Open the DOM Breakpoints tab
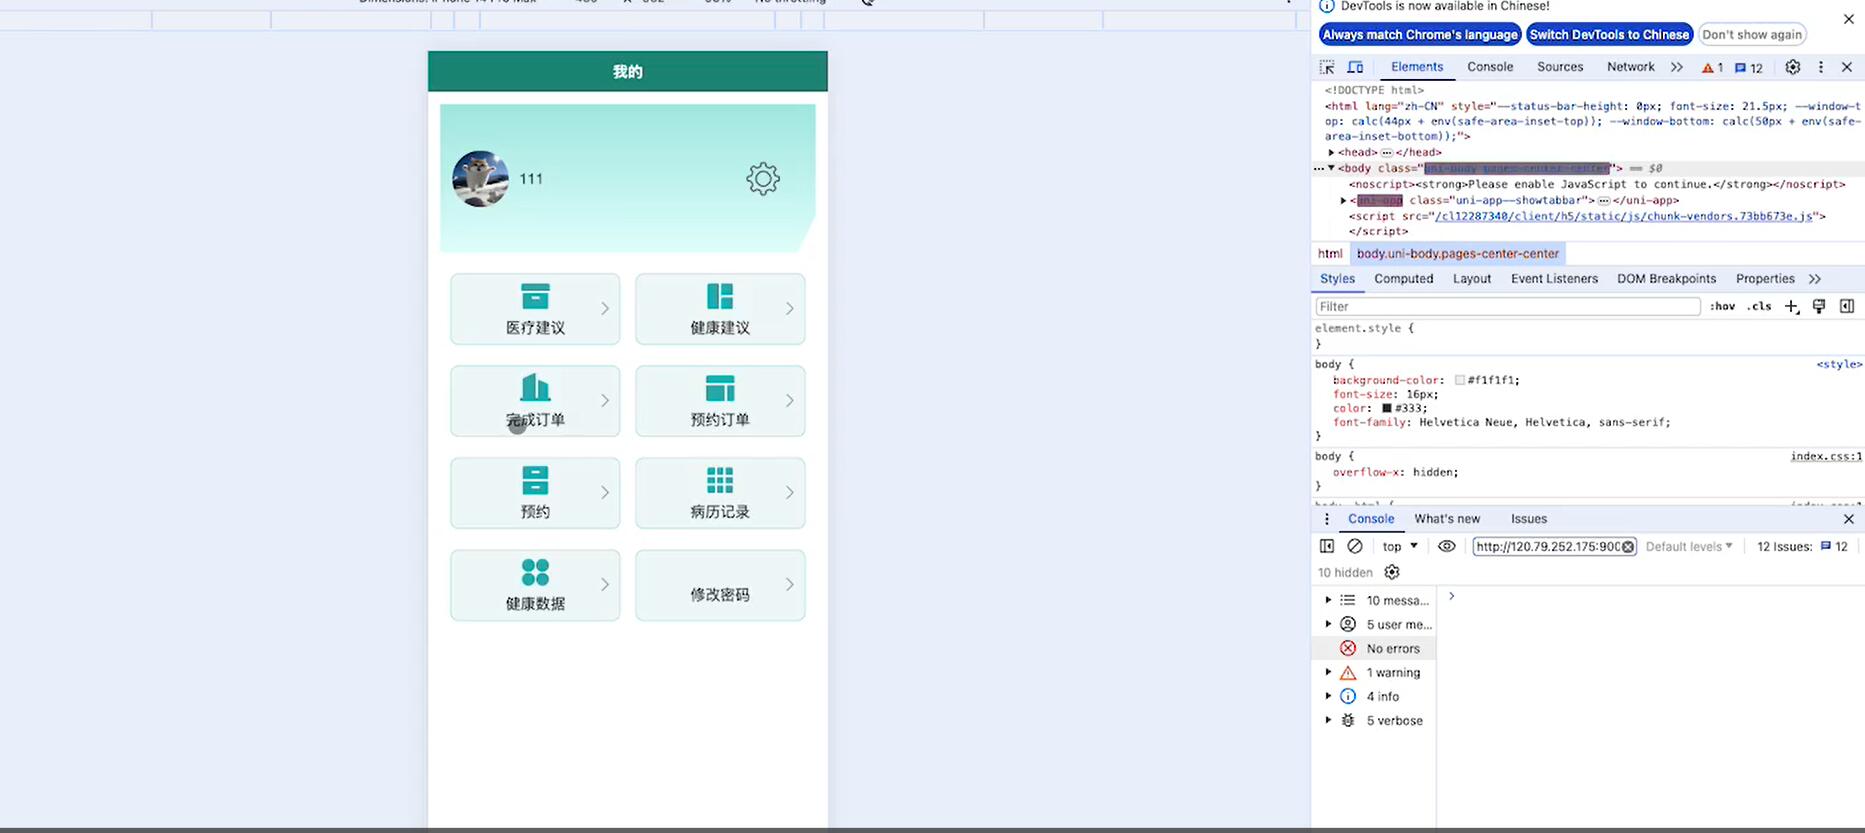Screen dimensions: 1865x833 tap(1666, 279)
